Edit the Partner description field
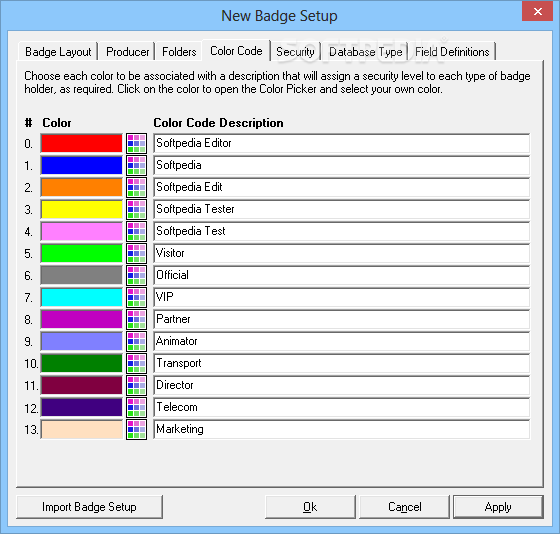The width and height of the screenshot is (560, 534). (x=341, y=319)
